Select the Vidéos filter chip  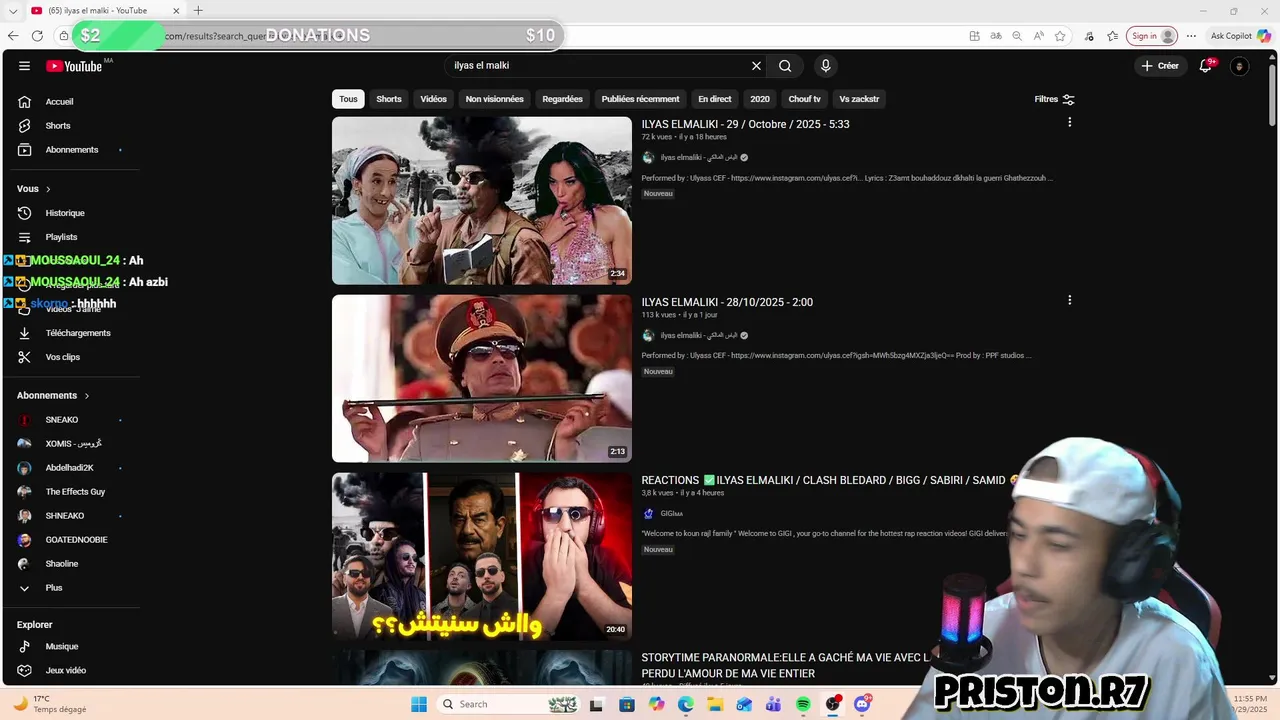(x=433, y=99)
